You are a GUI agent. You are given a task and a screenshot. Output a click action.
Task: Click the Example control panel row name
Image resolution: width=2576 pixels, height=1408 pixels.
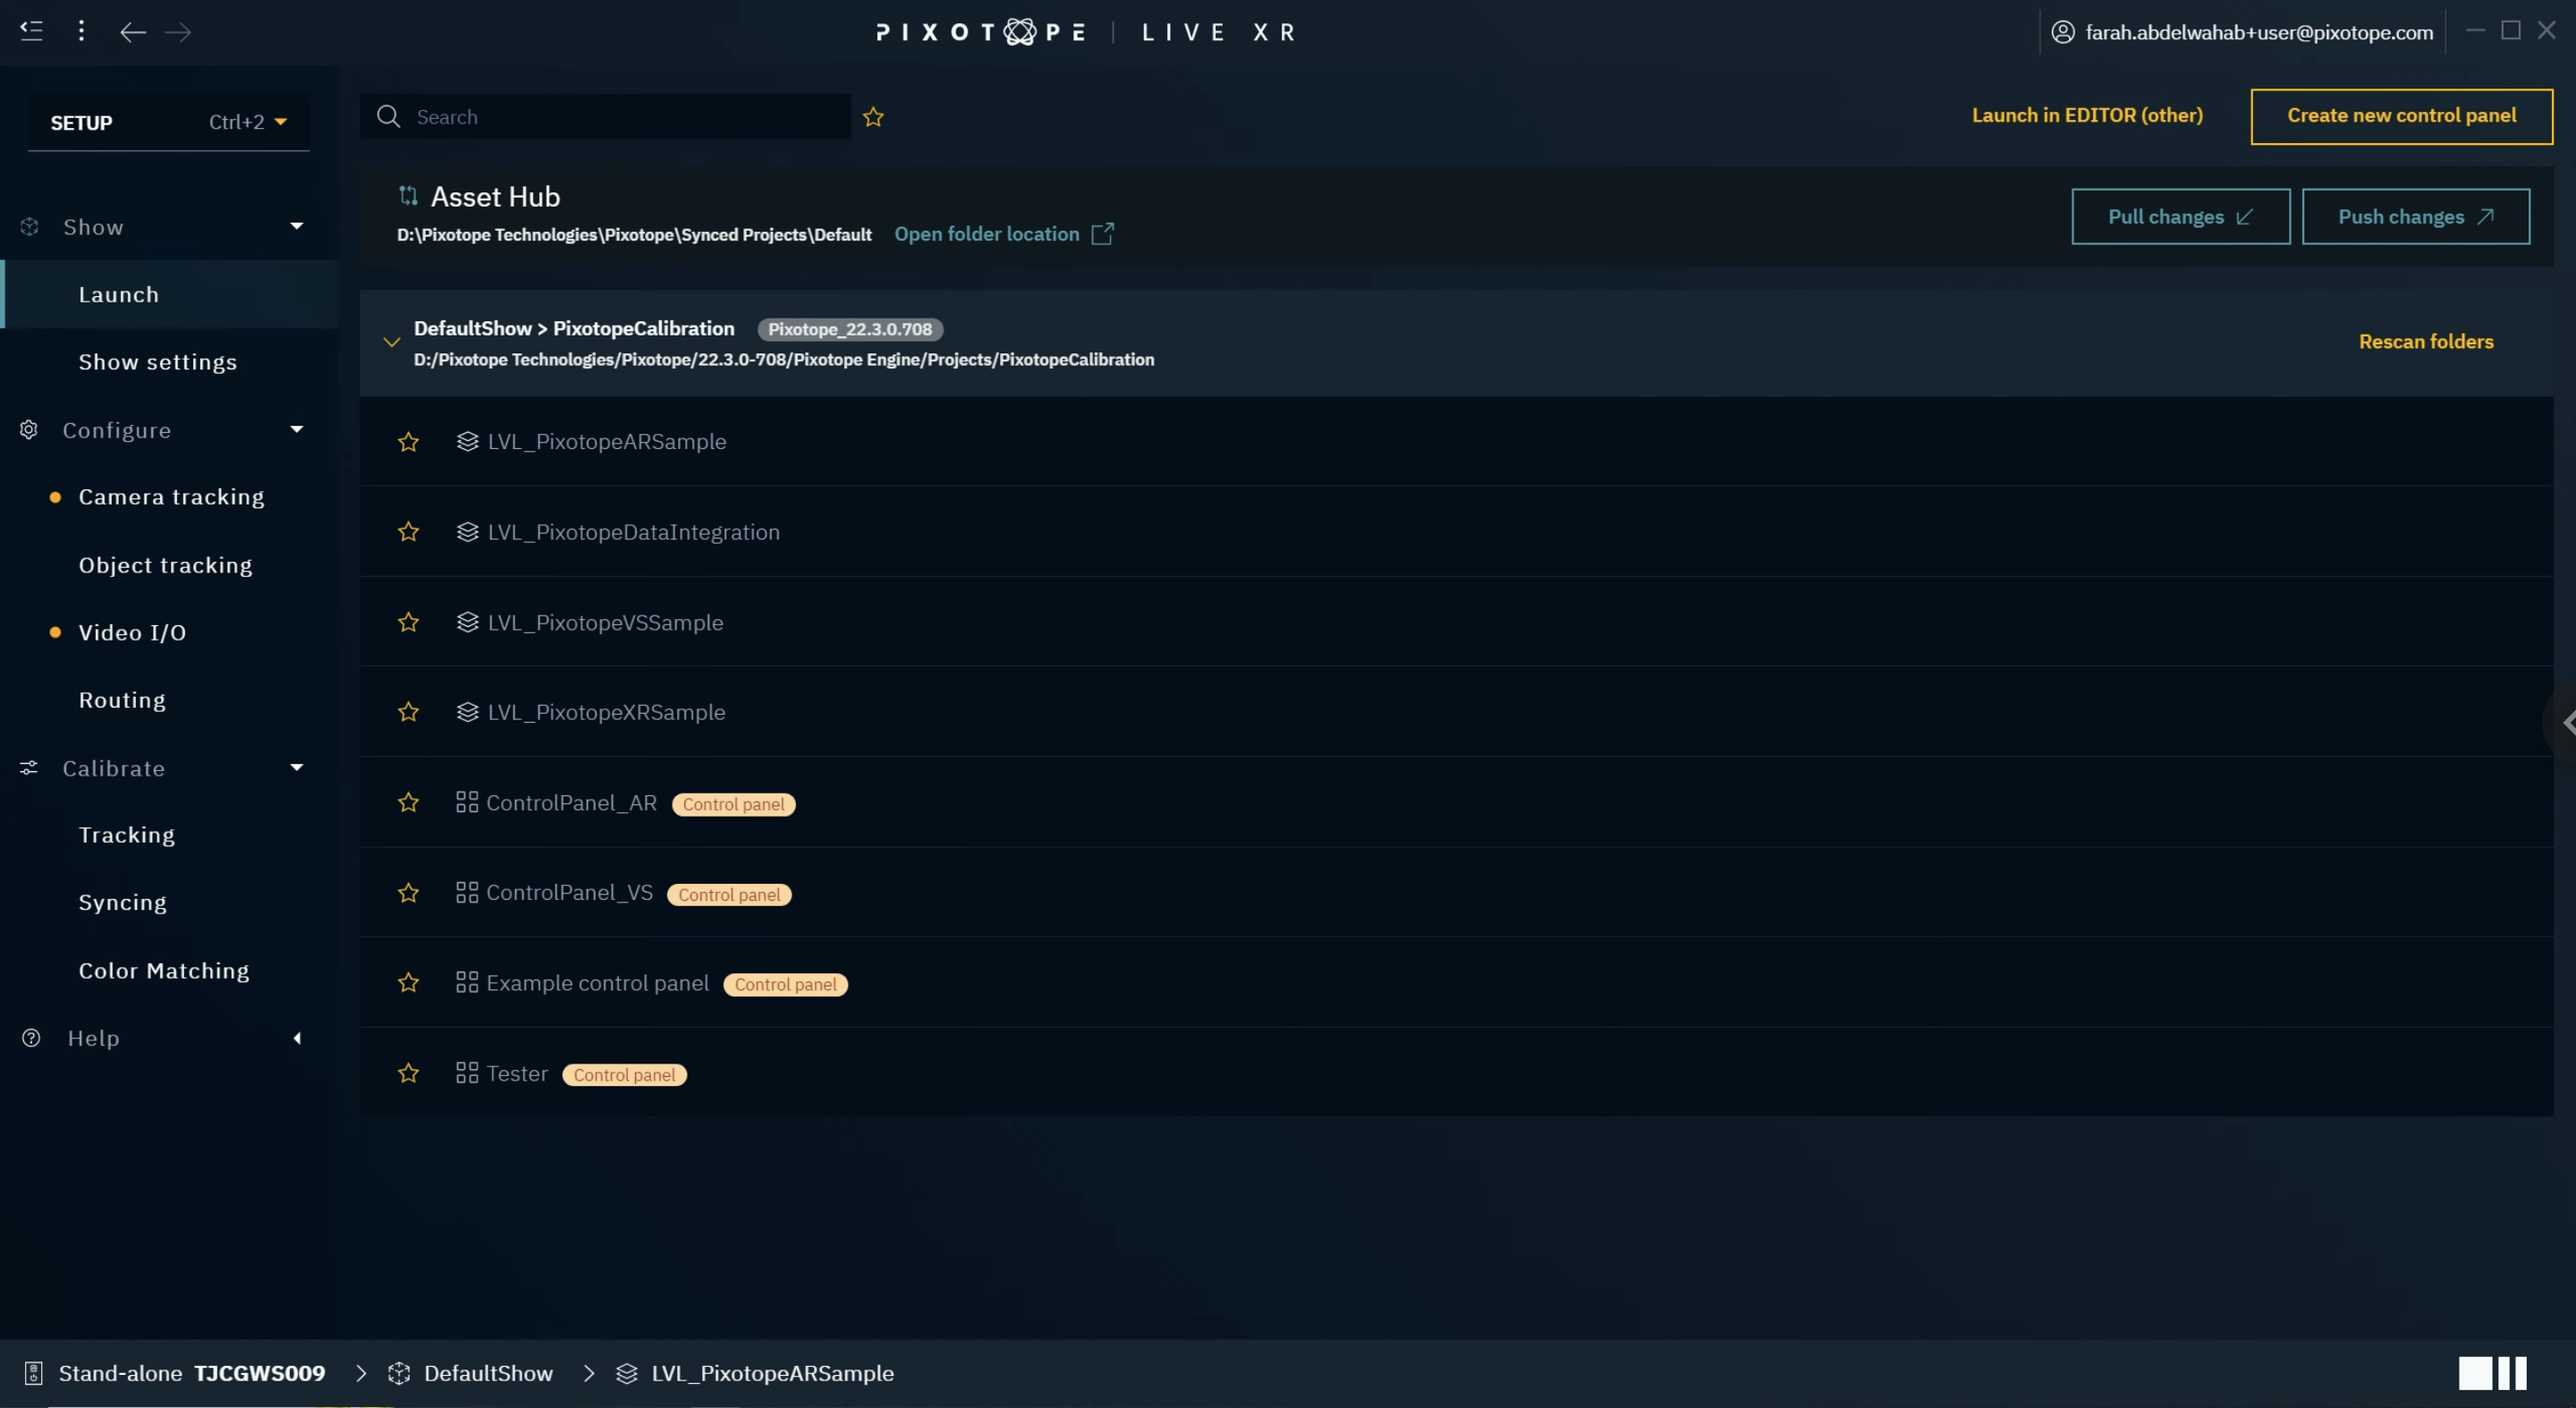597,983
